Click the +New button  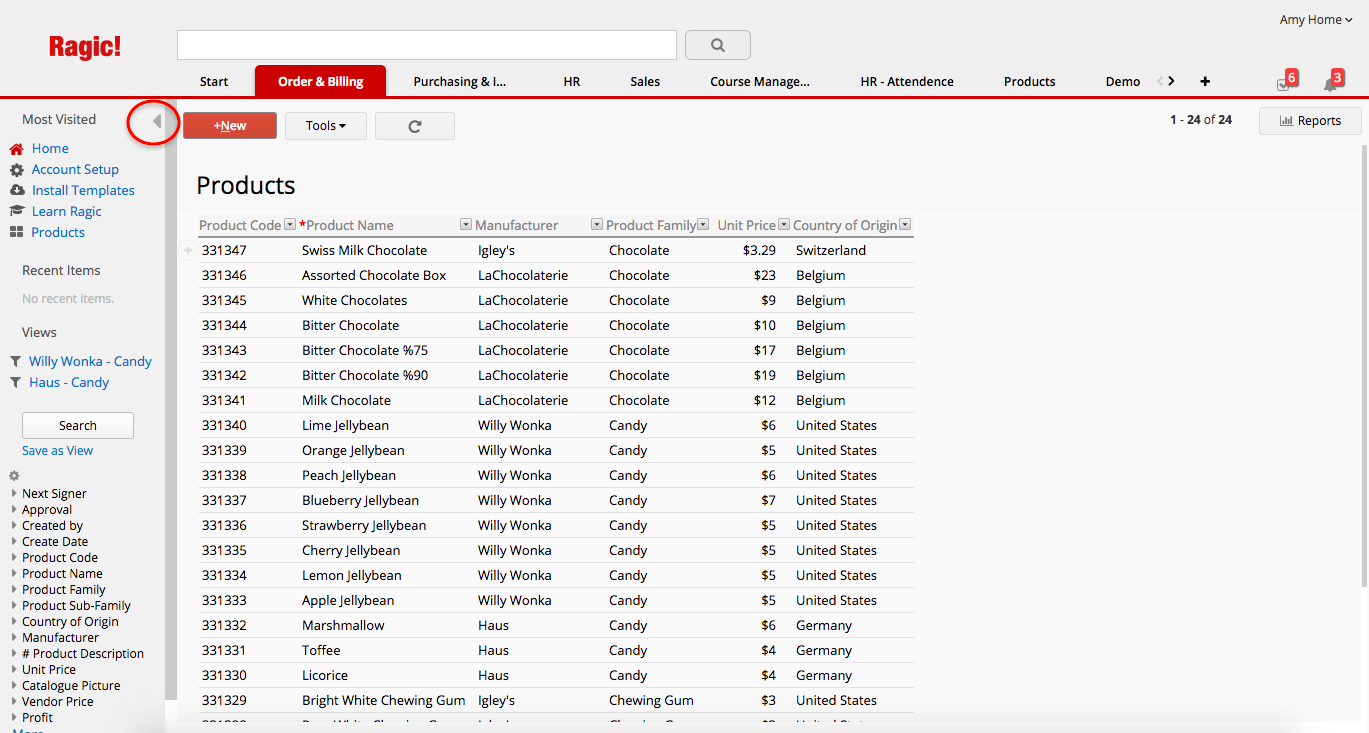click(229, 125)
